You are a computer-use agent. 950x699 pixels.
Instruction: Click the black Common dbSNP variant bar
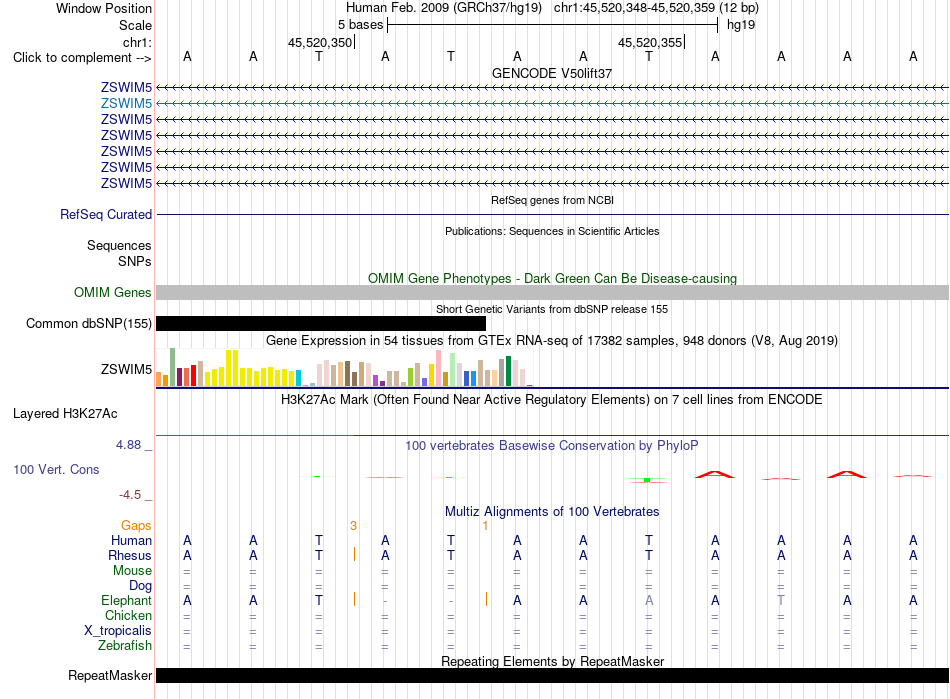coord(321,323)
